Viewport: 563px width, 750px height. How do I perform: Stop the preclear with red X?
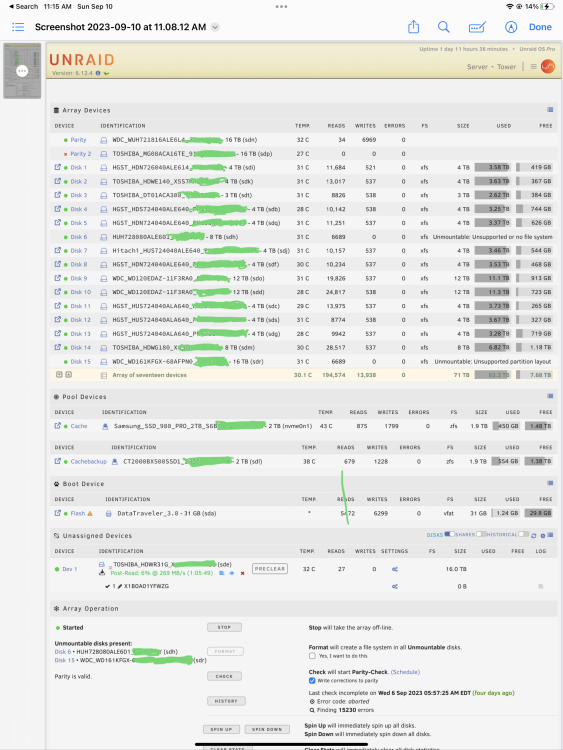click(x=243, y=573)
